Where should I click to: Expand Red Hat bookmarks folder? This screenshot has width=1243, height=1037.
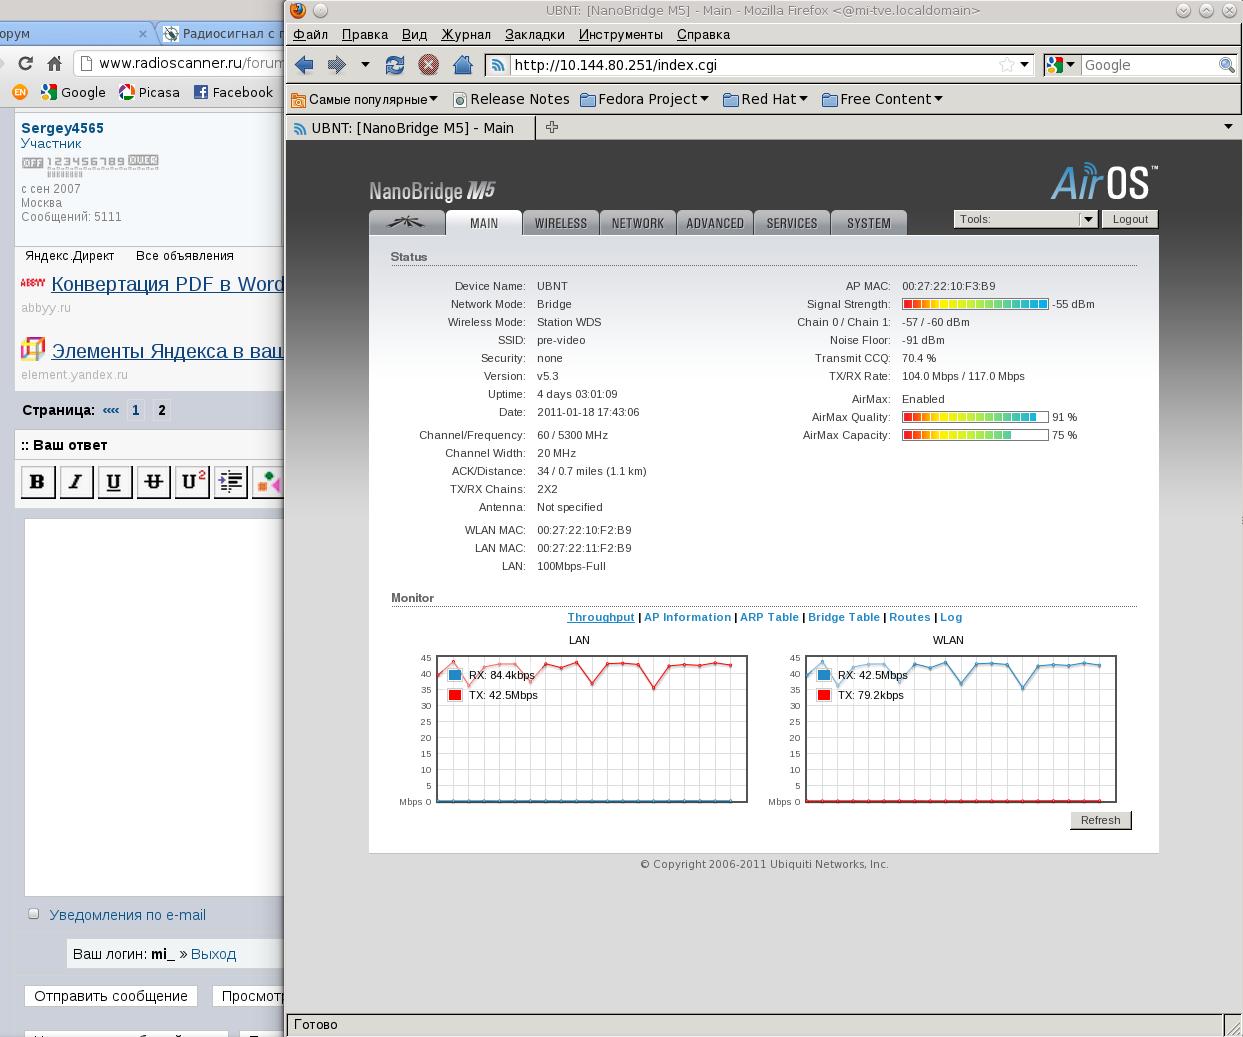coord(765,99)
